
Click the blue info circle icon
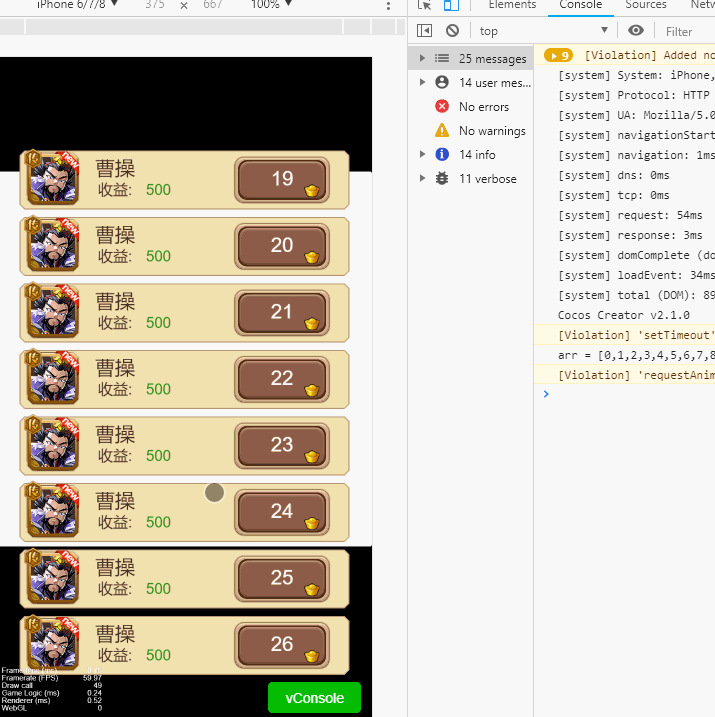pos(442,155)
